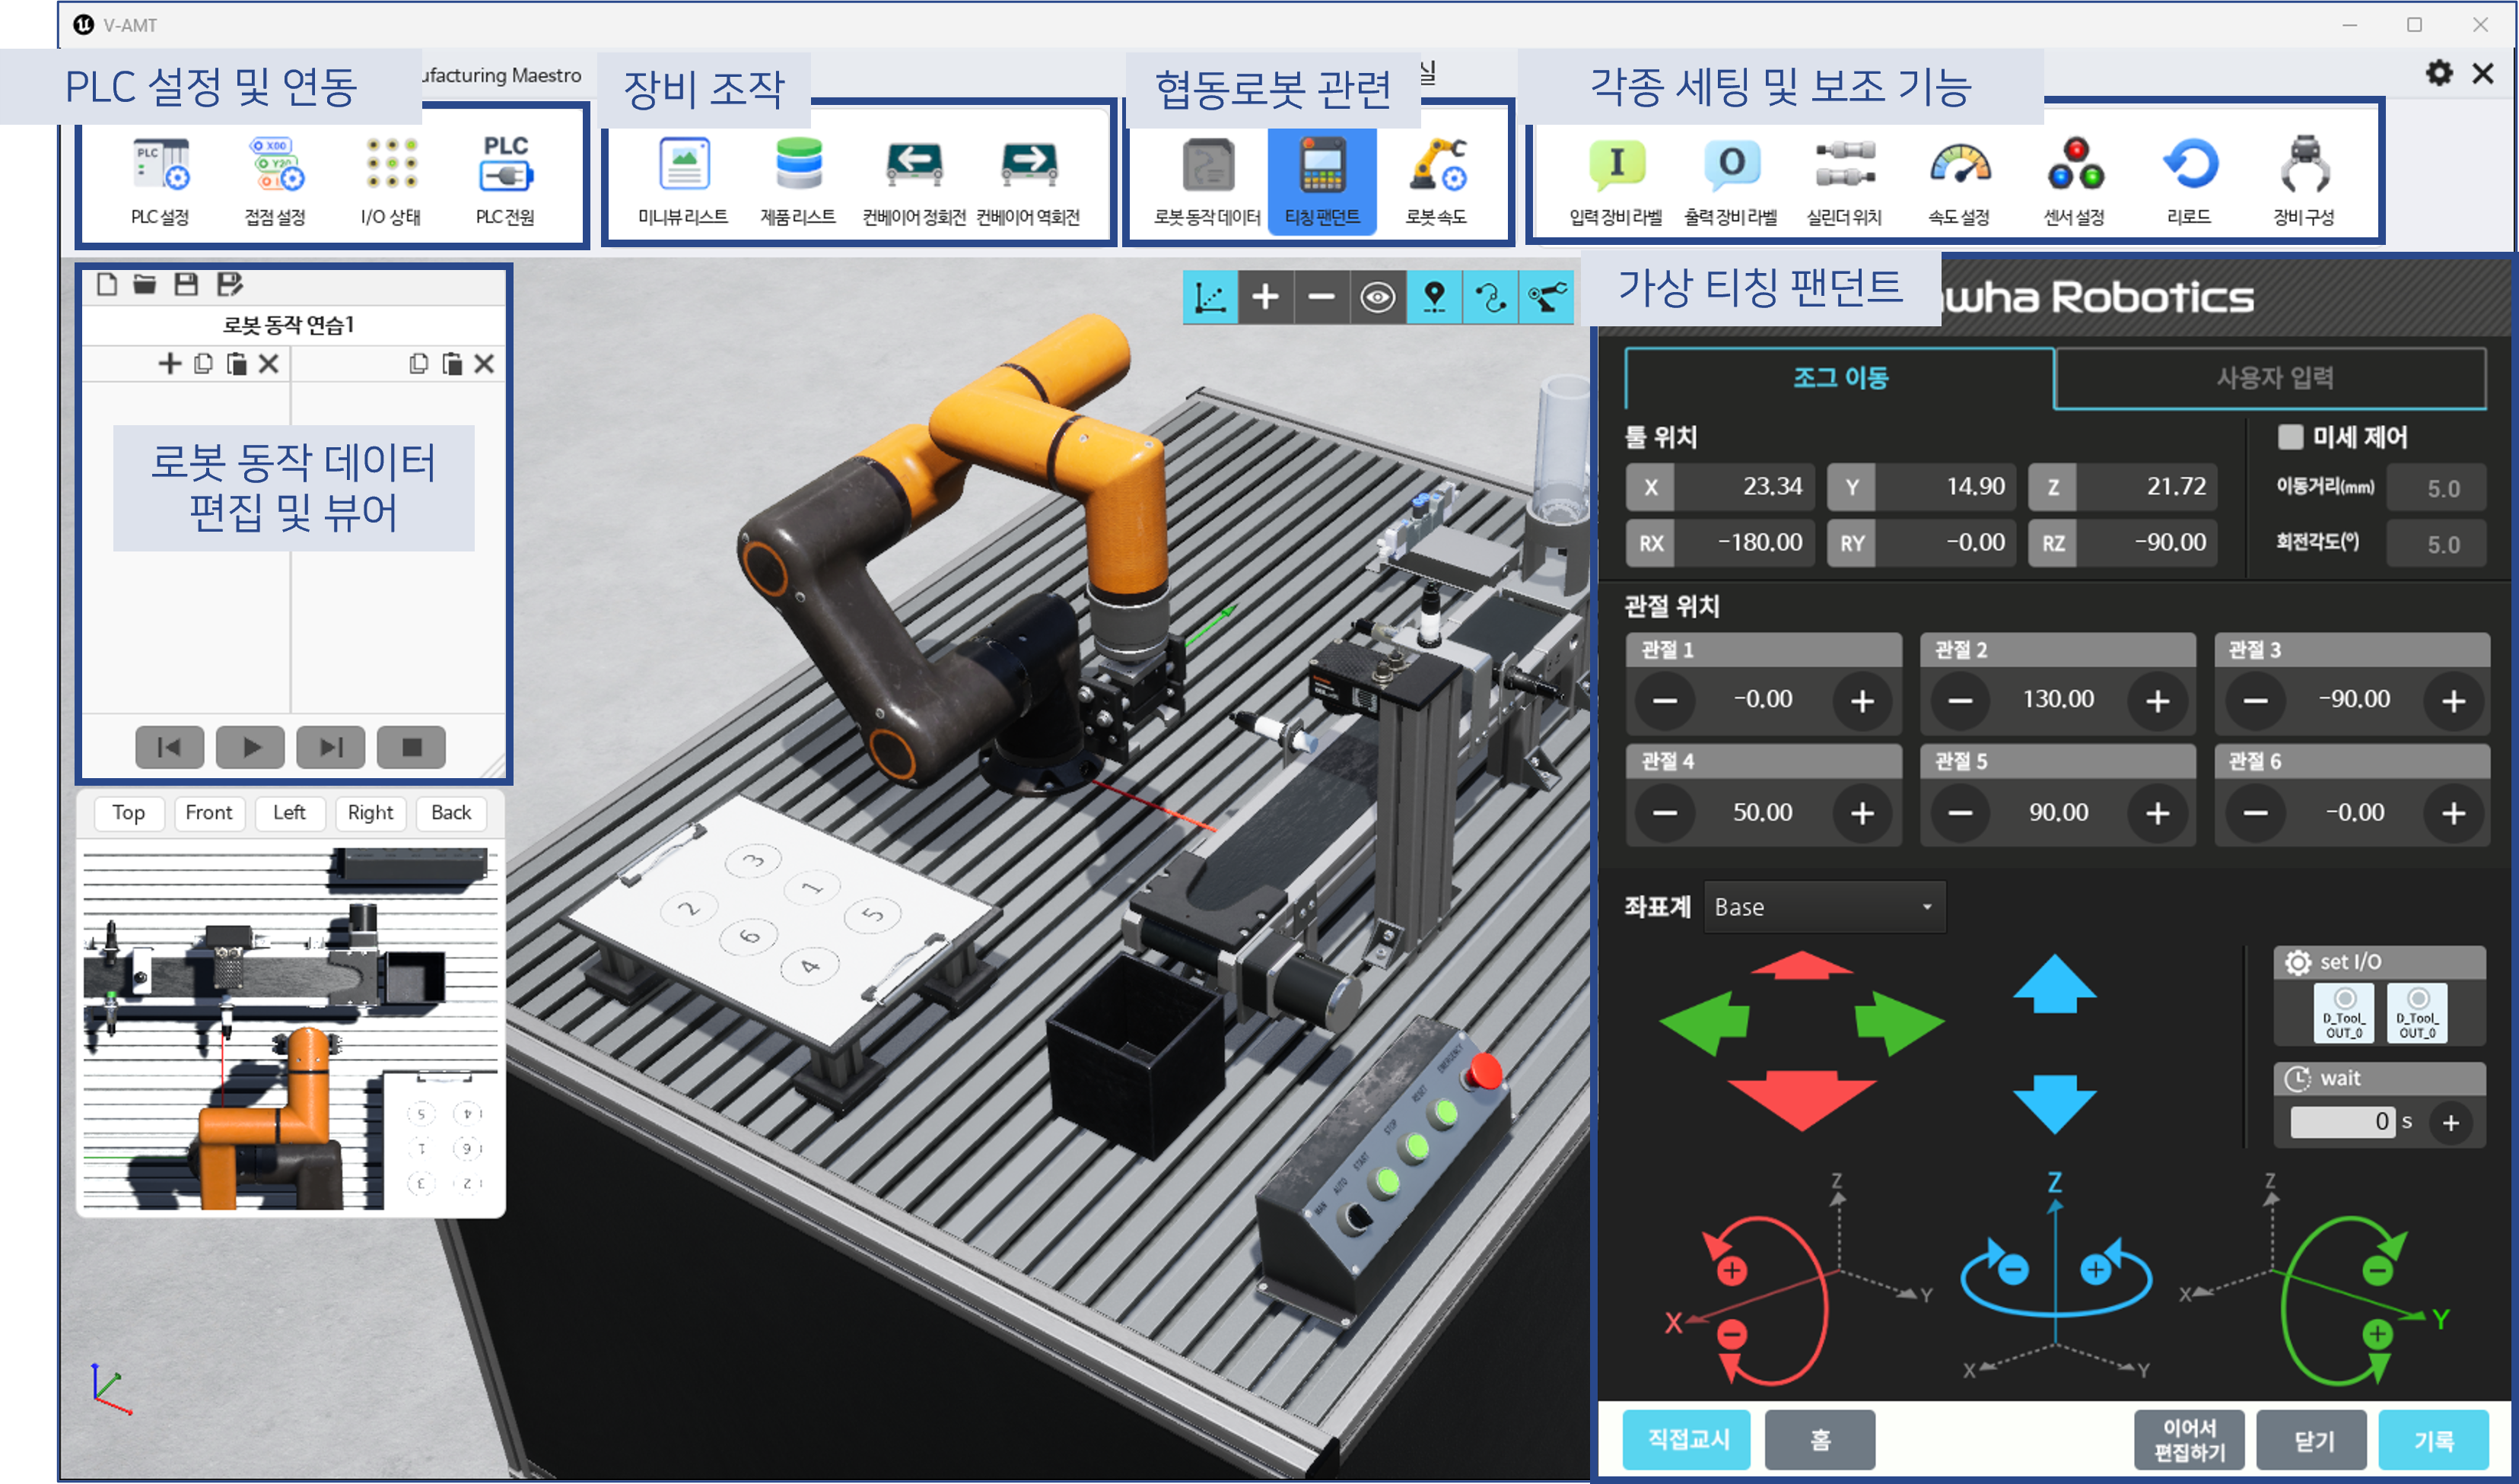
Task: Click 이어서 편집하기 button
Action: [x=2189, y=1440]
